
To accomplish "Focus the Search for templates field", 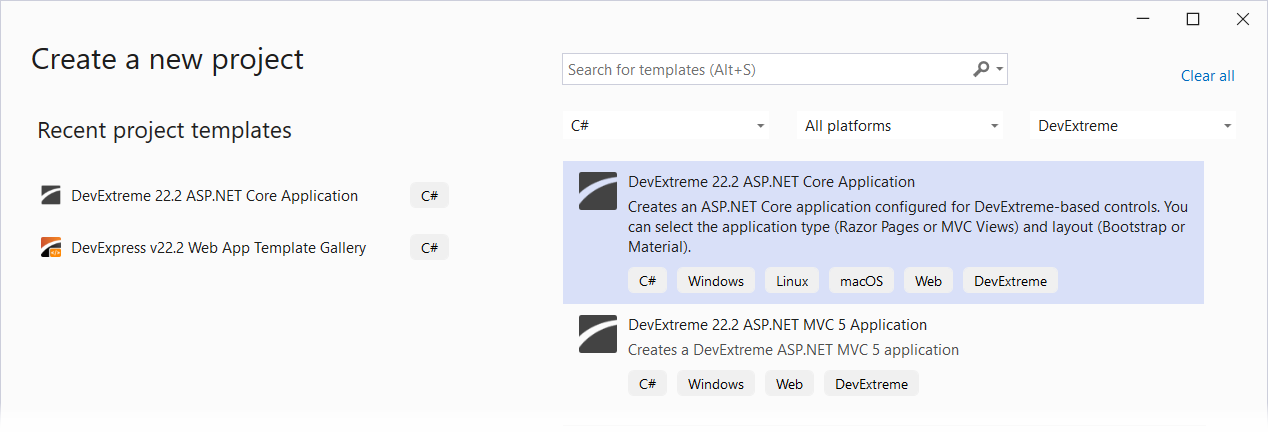I will (x=784, y=70).
